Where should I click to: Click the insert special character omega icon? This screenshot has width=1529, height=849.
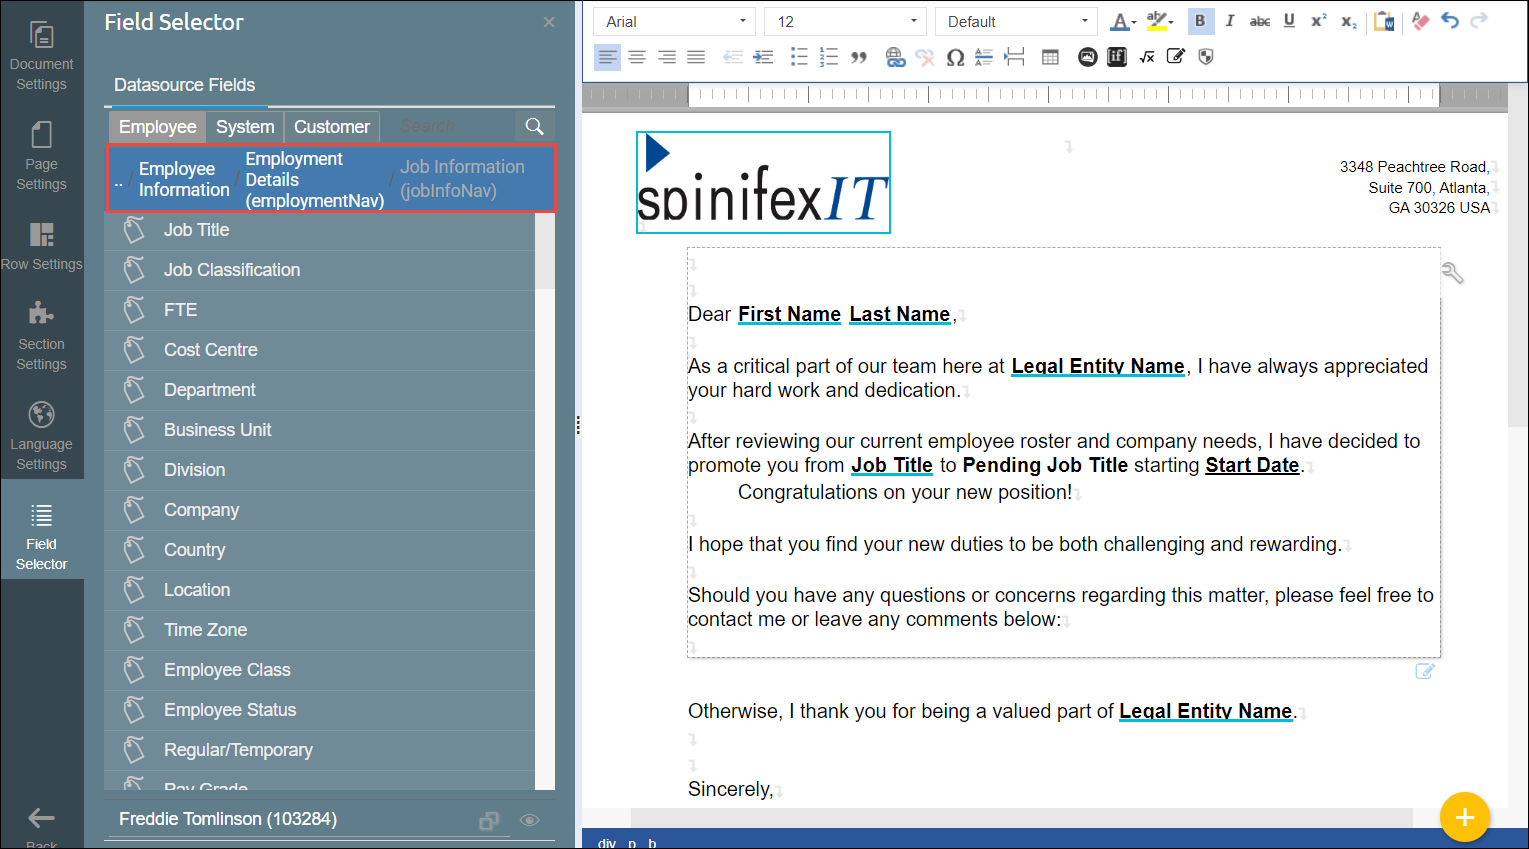[955, 58]
